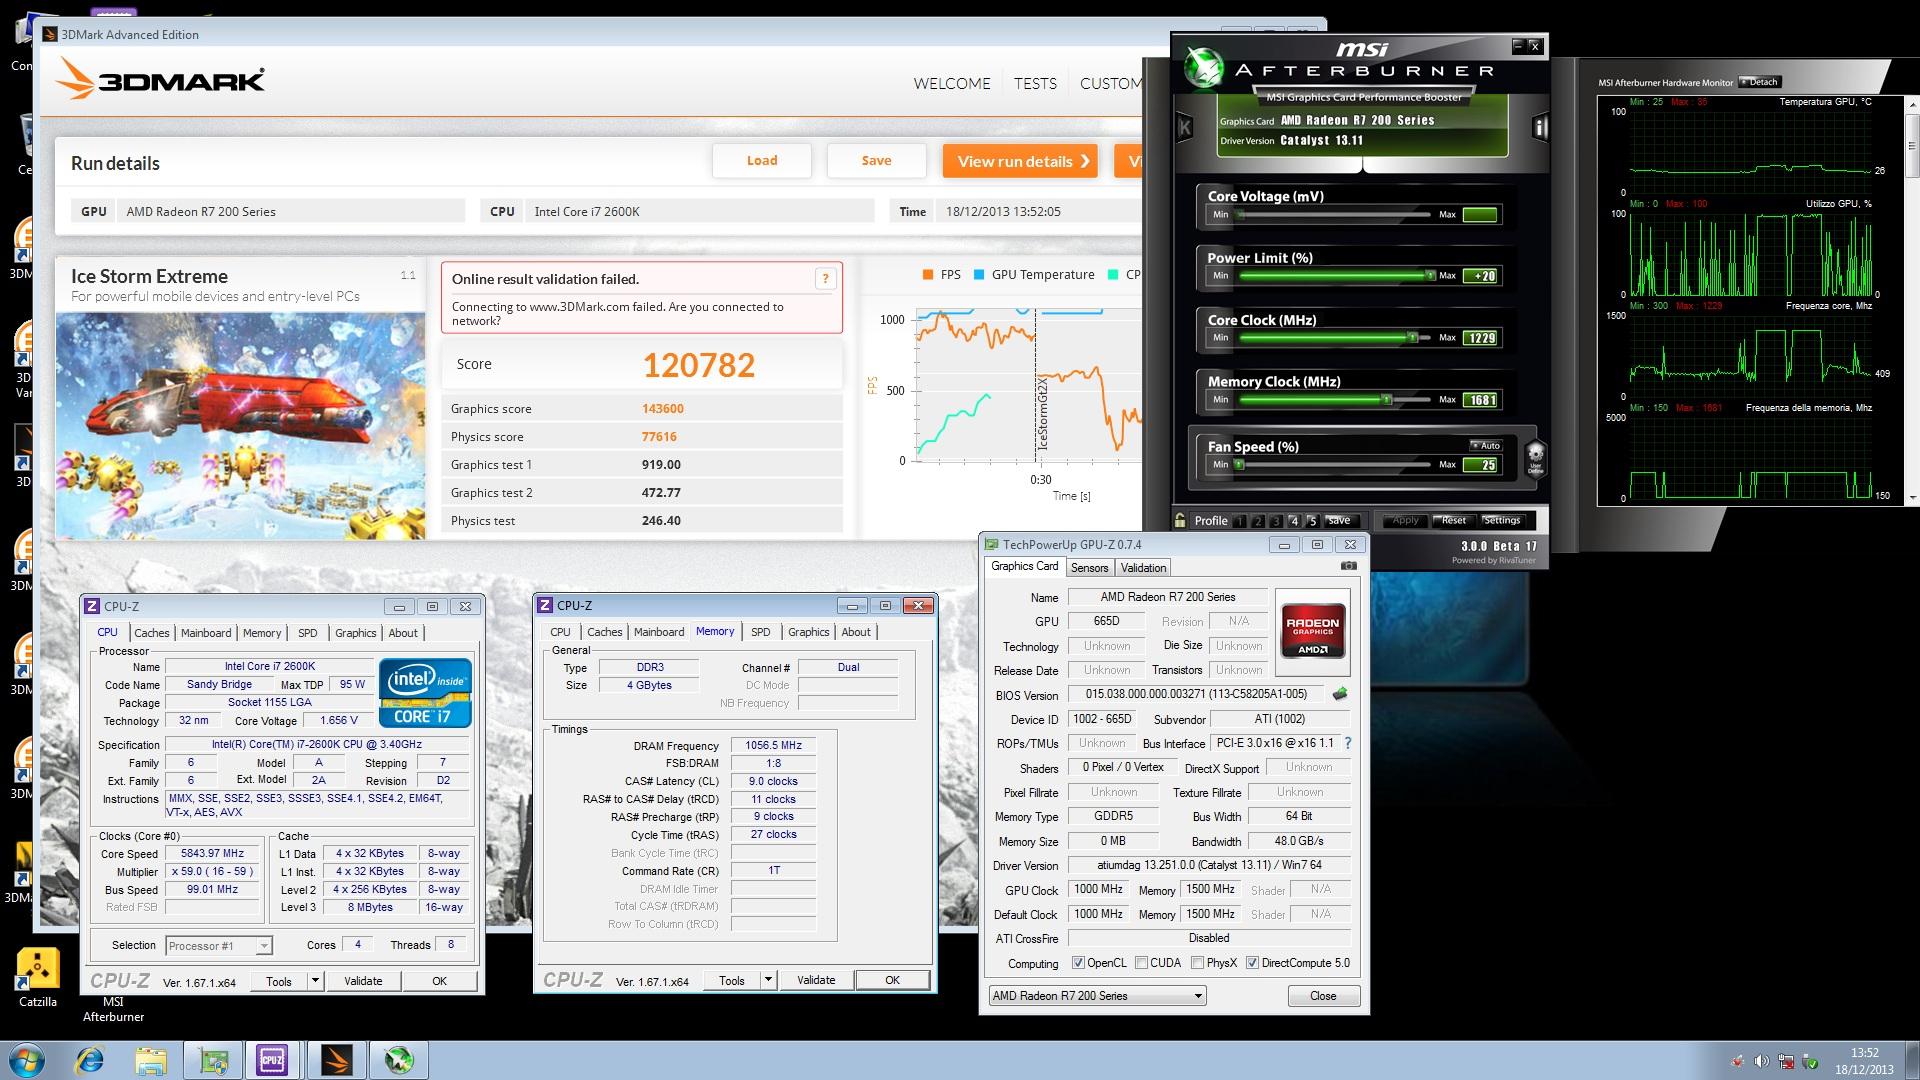Detach the Afterburner hardware monitor
The height and width of the screenshot is (1080, 1920).
[x=1759, y=82]
